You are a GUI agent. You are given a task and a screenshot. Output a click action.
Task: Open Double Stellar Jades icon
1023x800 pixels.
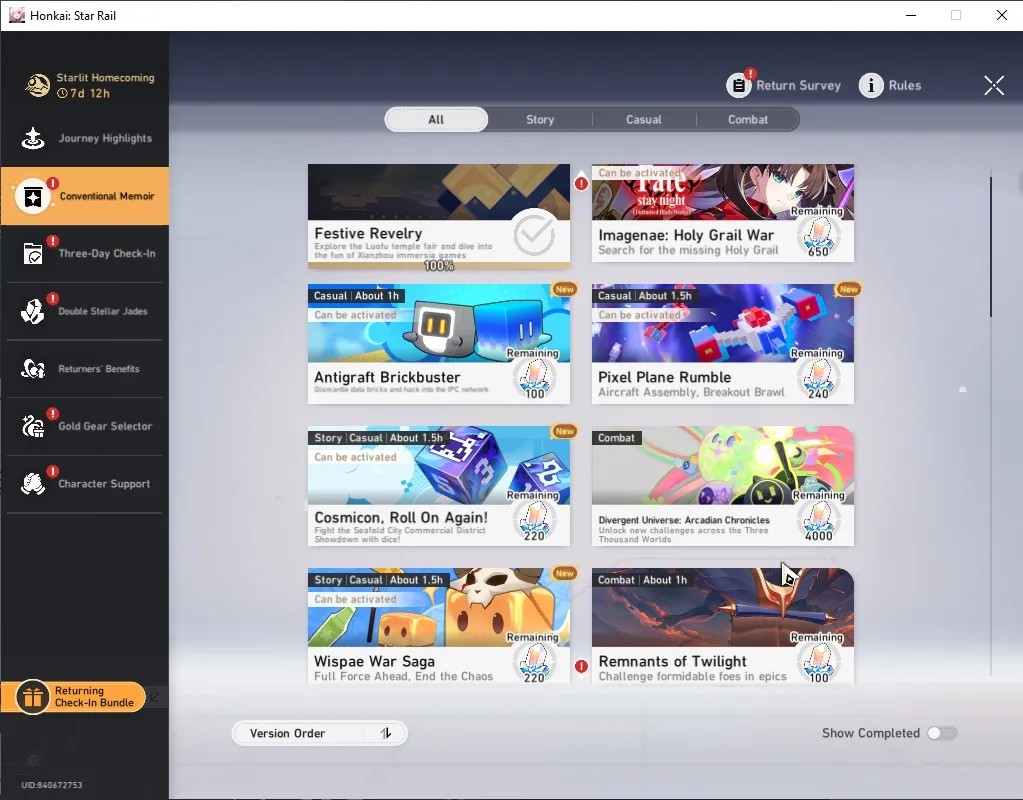(33, 311)
